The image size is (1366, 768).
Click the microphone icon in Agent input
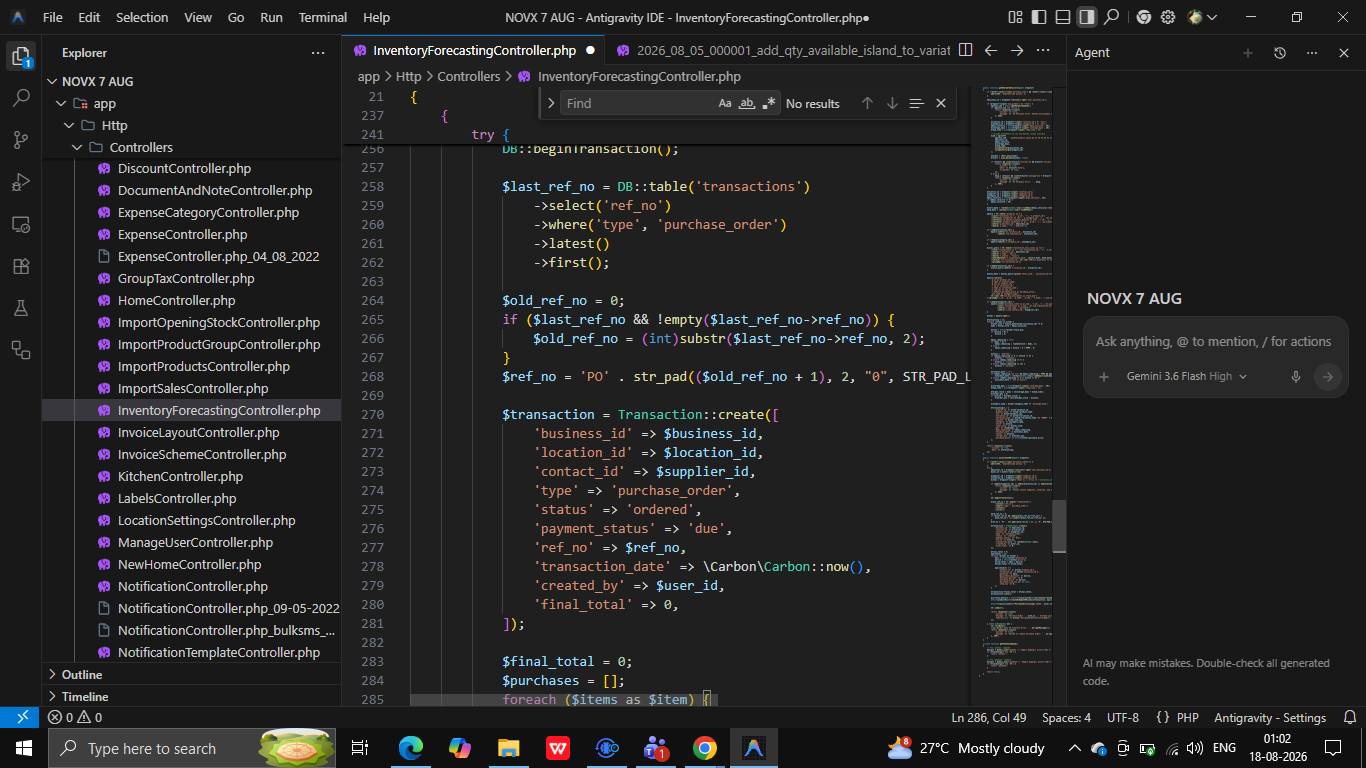(x=1295, y=377)
